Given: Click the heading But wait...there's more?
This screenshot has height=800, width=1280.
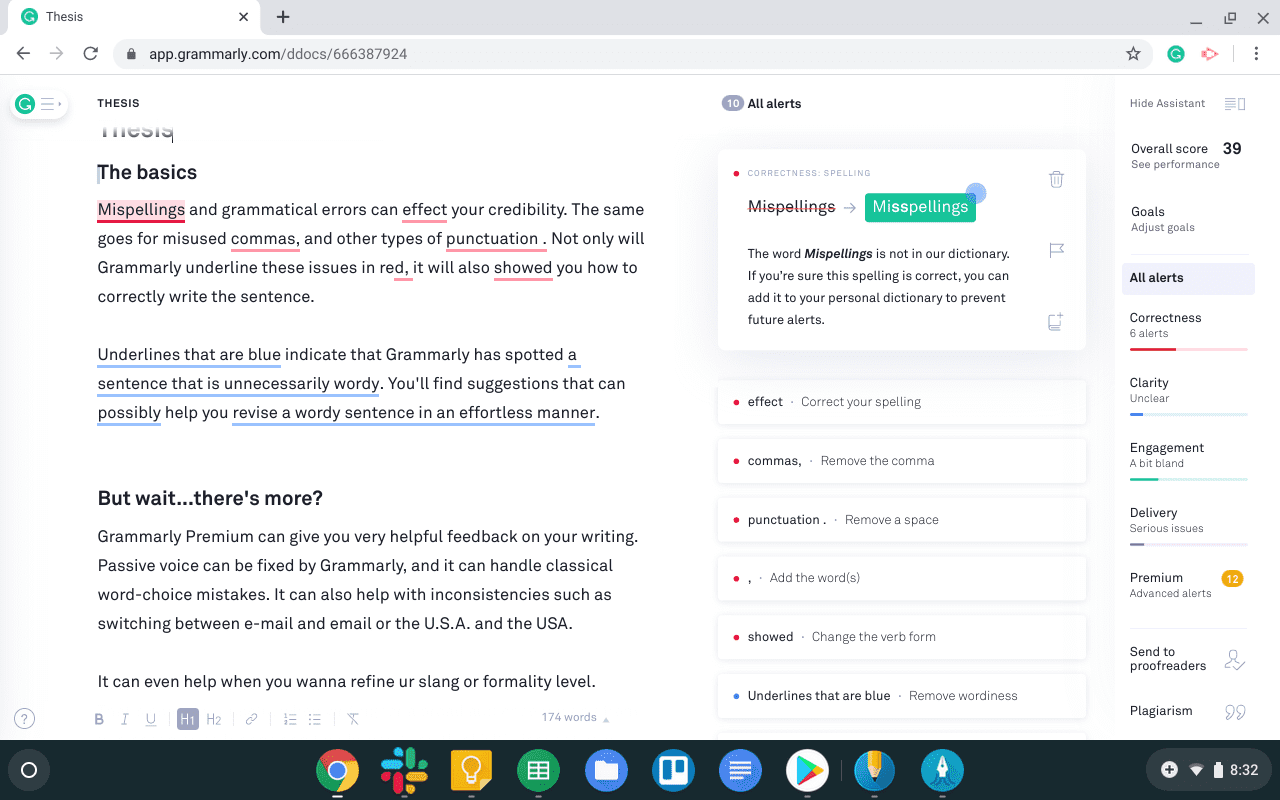Looking at the screenshot, I should 210,499.
